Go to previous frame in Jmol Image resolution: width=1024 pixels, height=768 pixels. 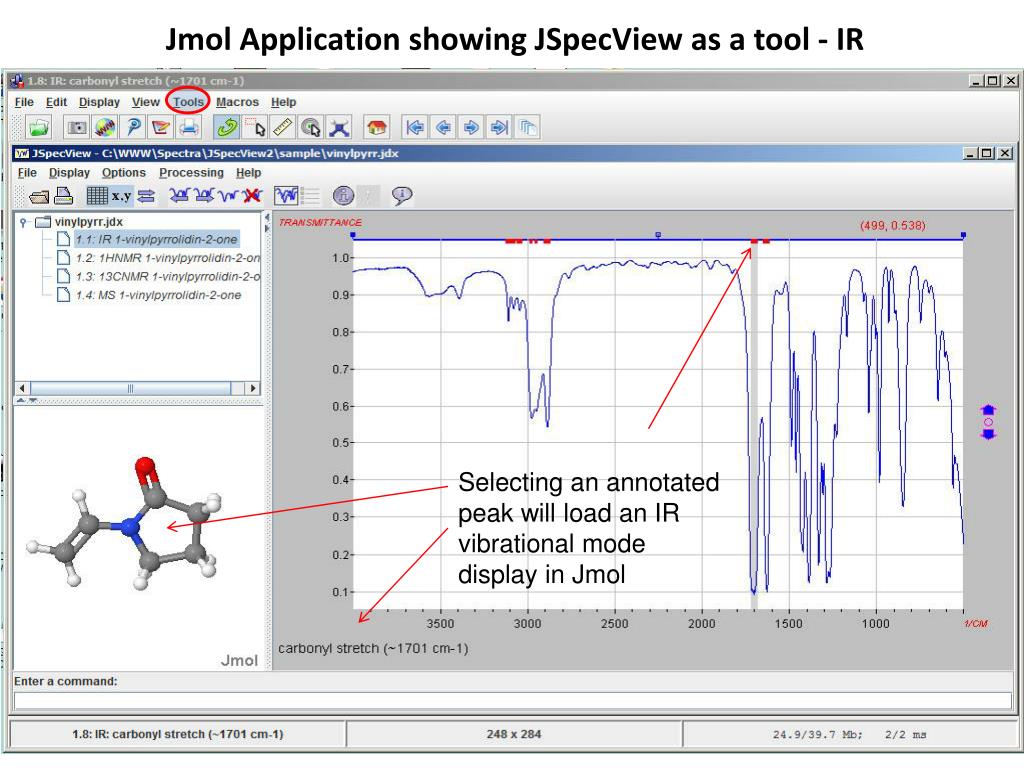pyautogui.click(x=443, y=127)
